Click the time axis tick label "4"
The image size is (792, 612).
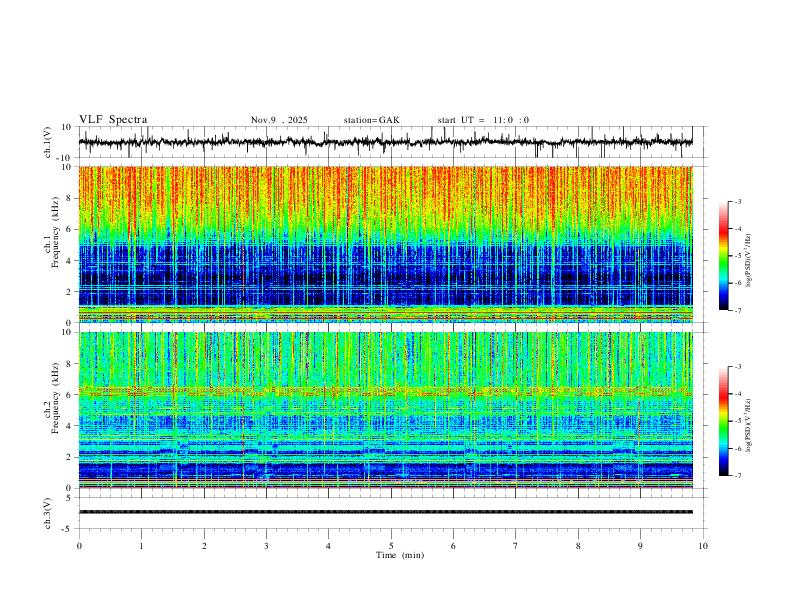[x=328, y=546]
